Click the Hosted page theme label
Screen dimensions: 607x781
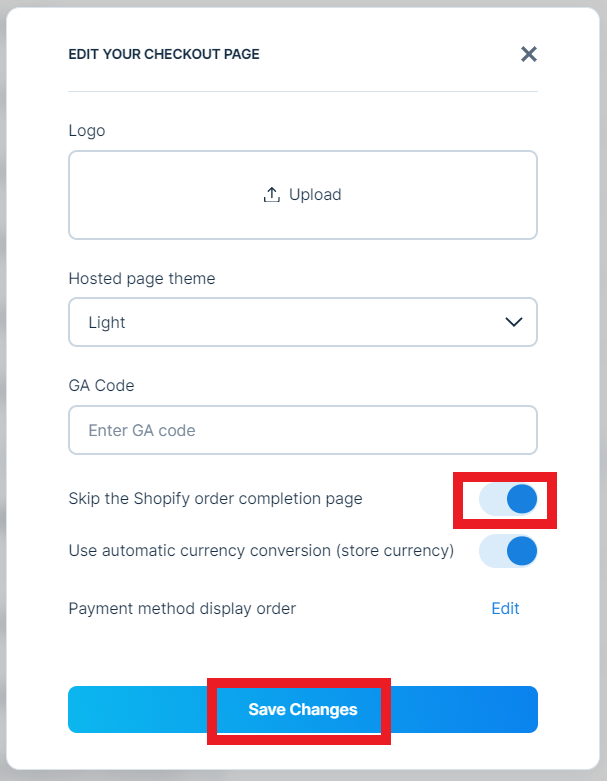(141, 278)
